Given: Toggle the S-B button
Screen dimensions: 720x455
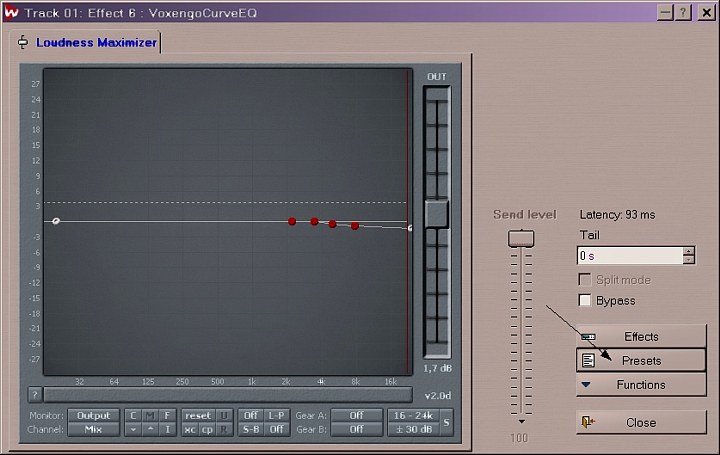Looking at the screenshot, I should tap(250, 429).
